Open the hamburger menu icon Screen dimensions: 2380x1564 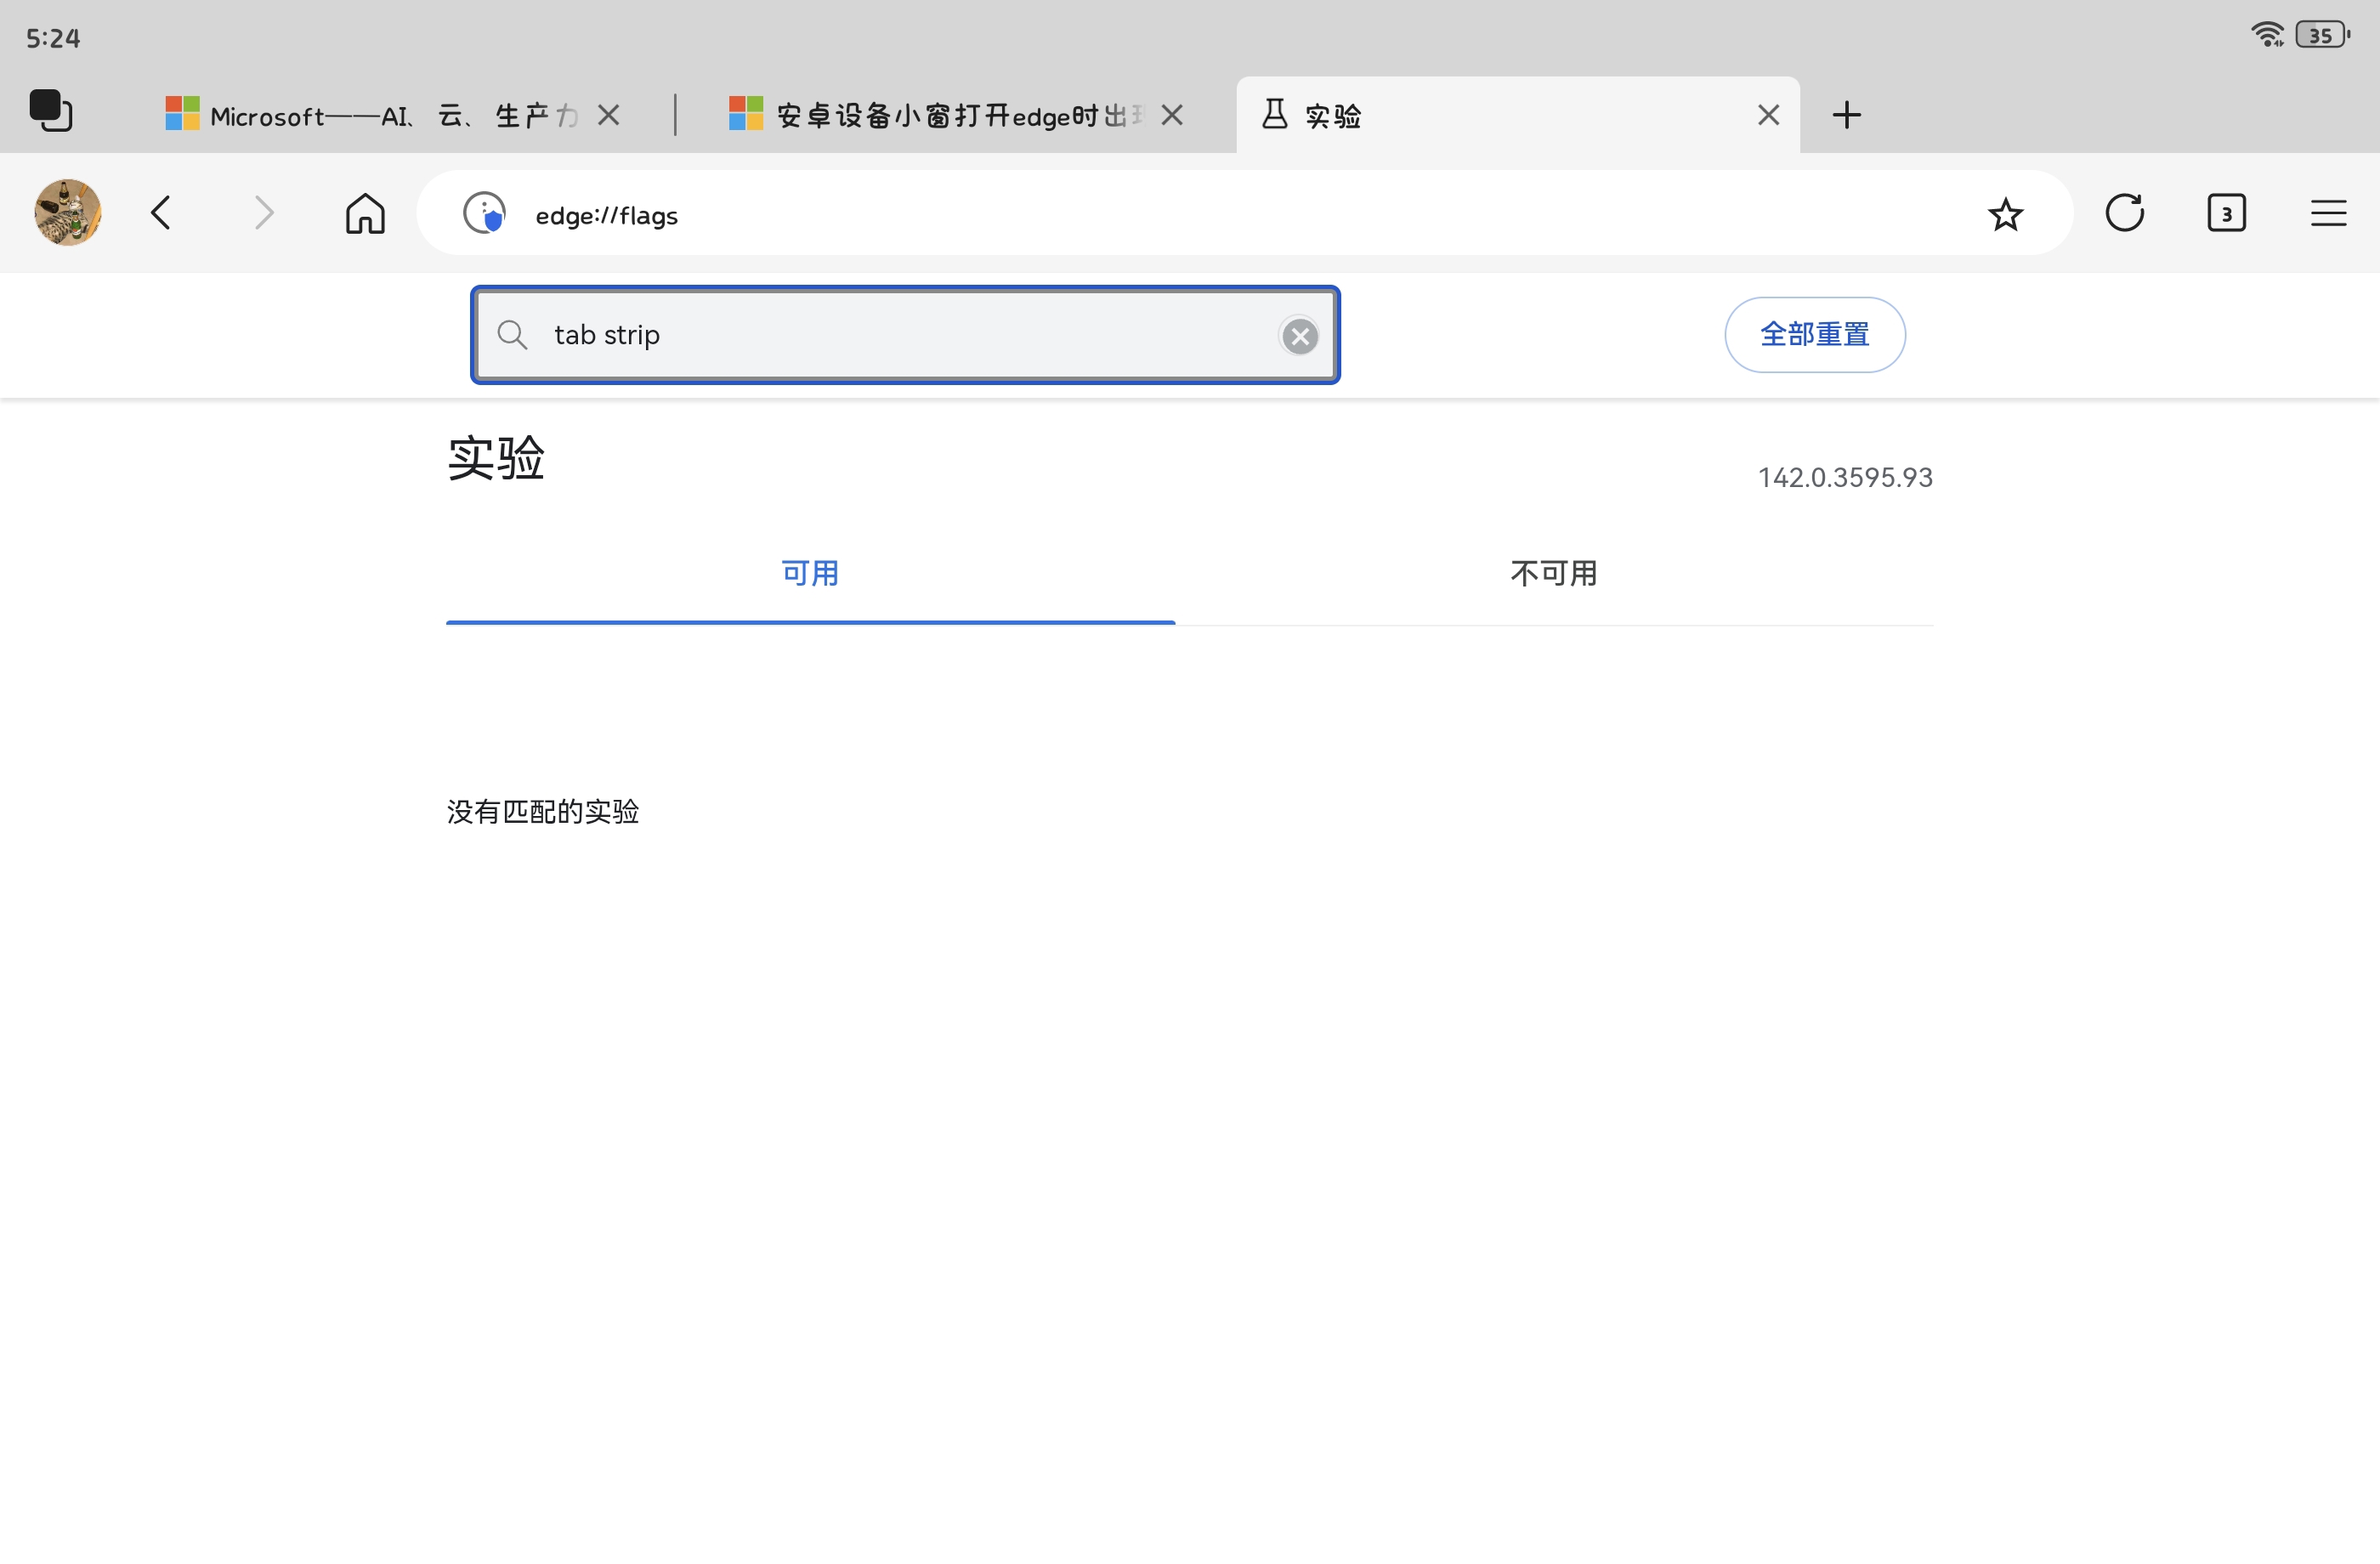(2328, 213)
